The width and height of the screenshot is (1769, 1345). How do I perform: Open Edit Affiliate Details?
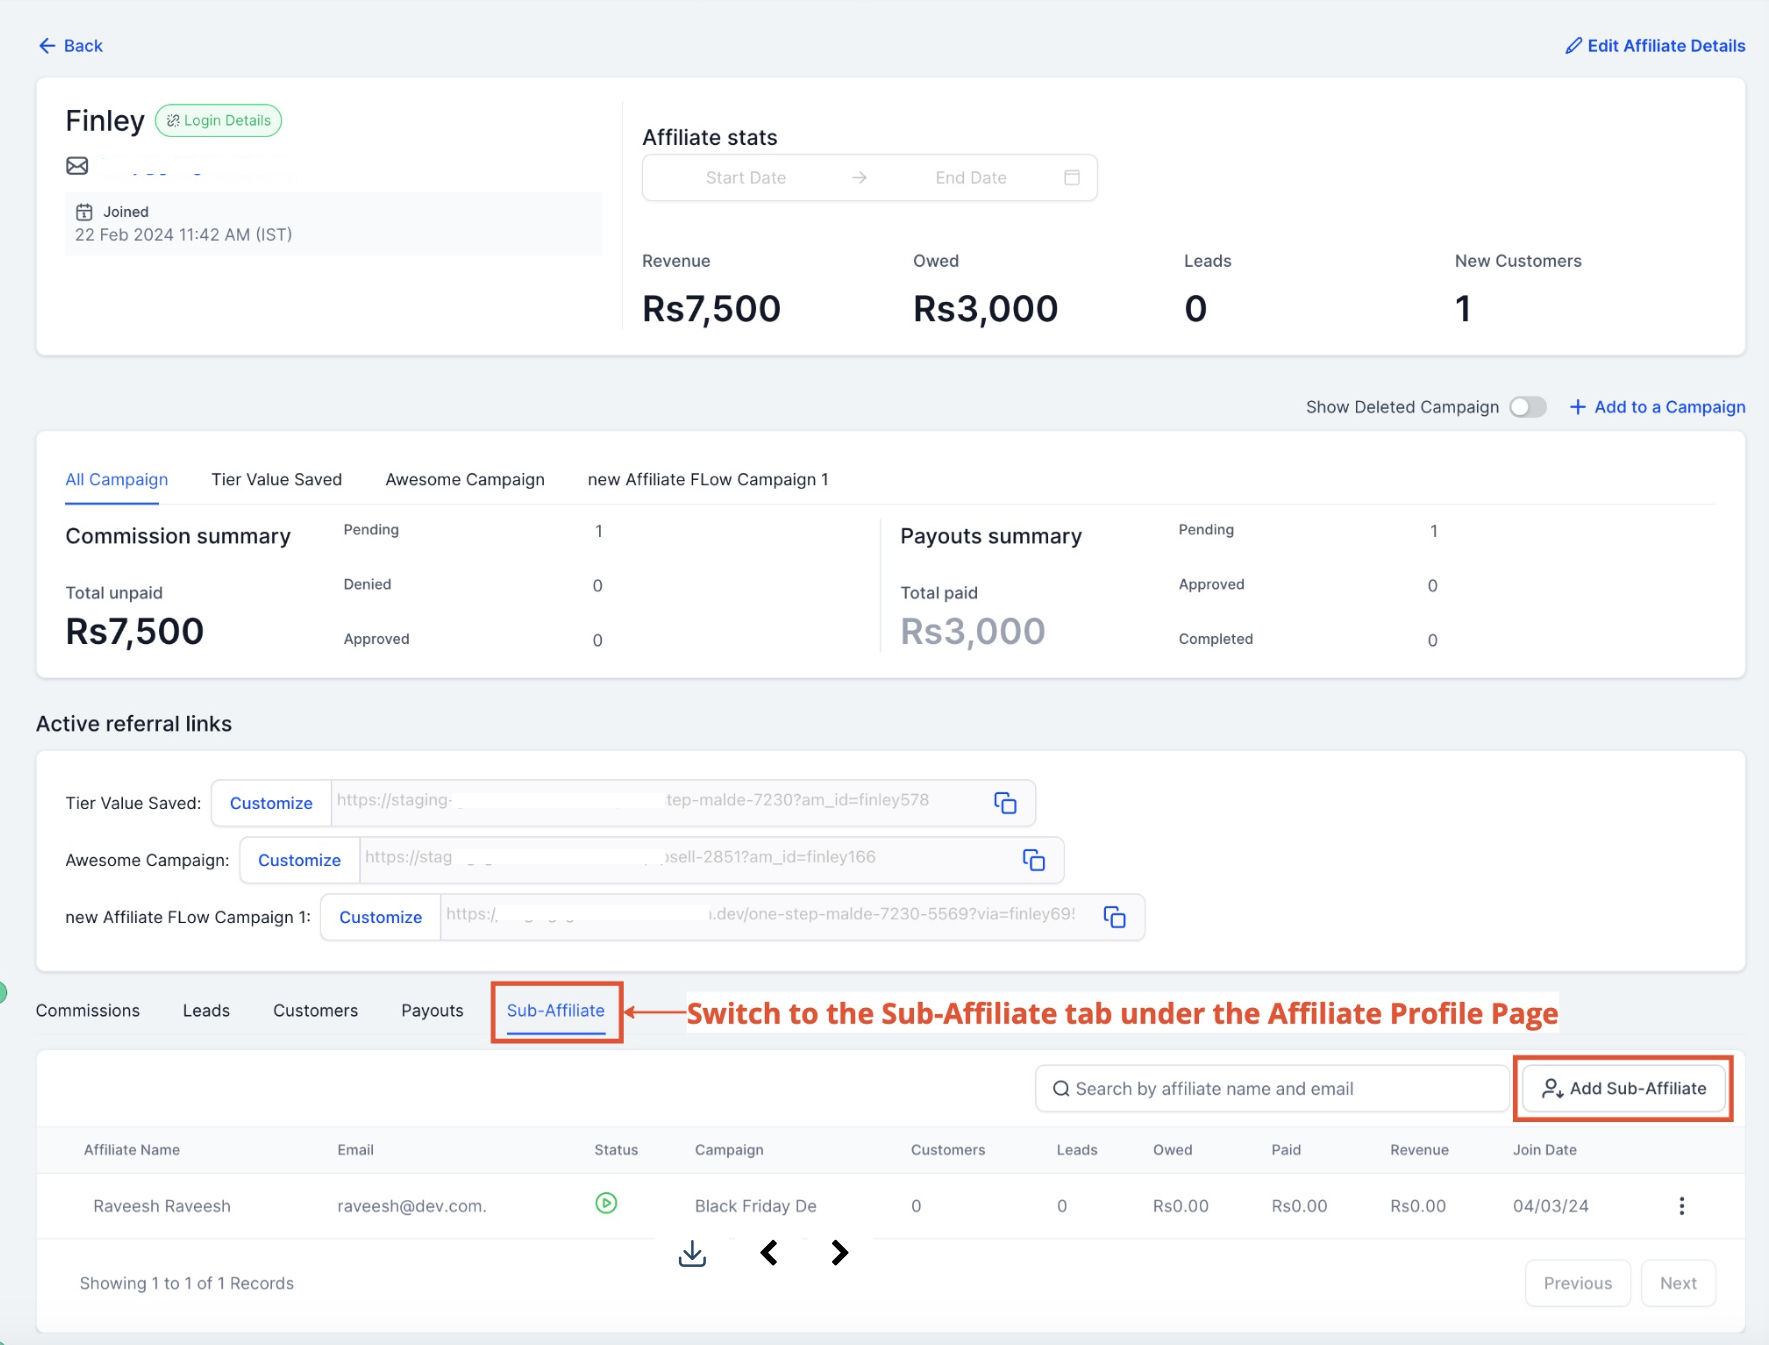[x=1655, y=46]
